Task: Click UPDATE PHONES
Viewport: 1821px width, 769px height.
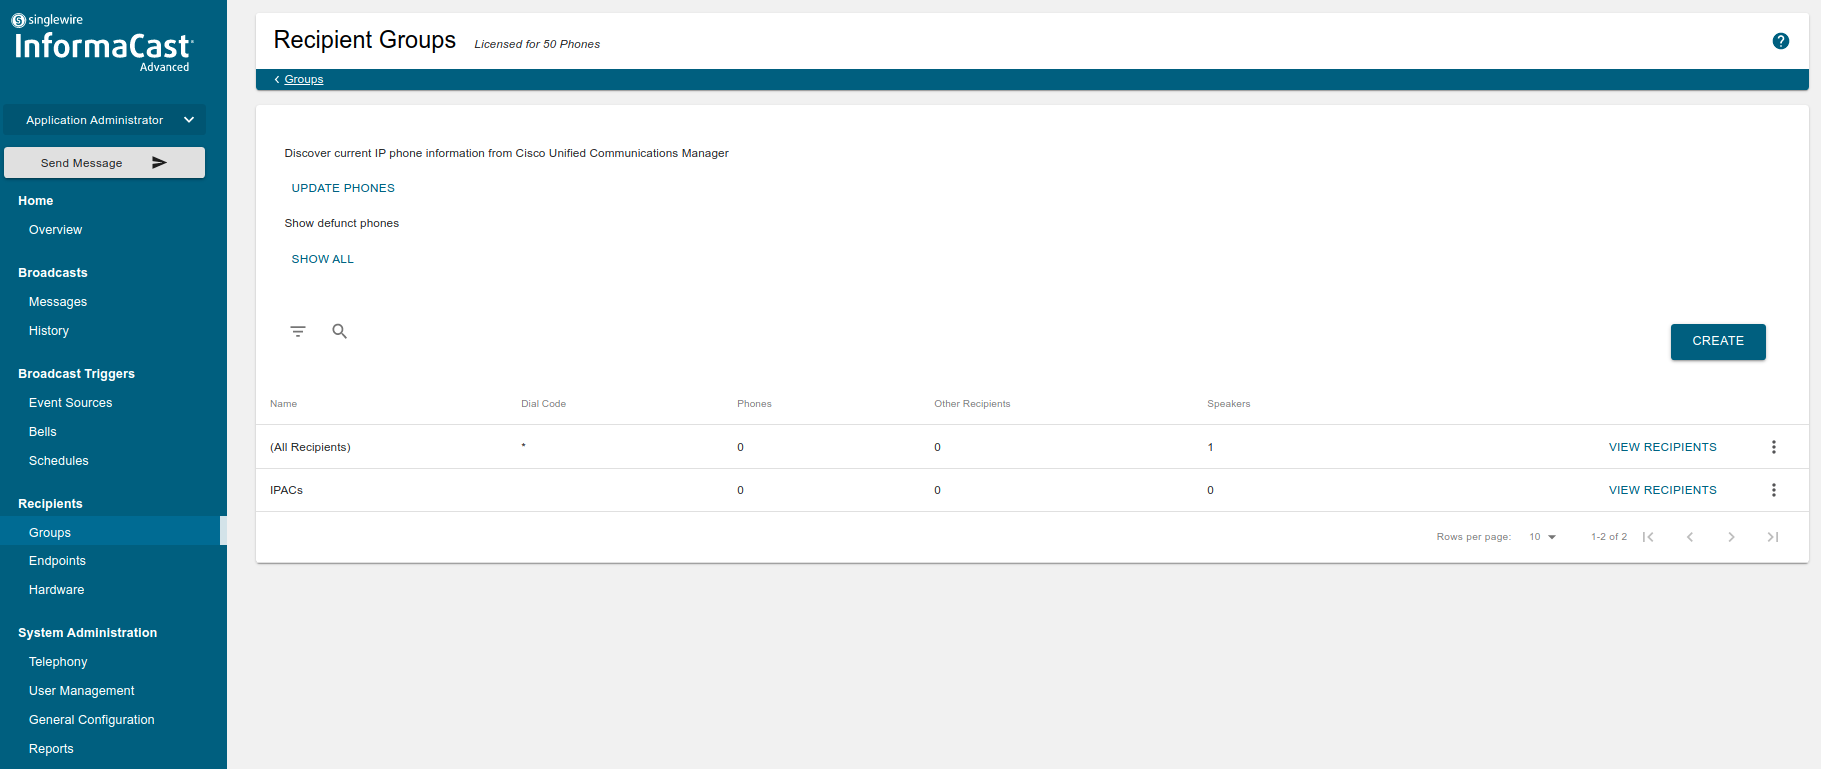Action: pos(343,188)
